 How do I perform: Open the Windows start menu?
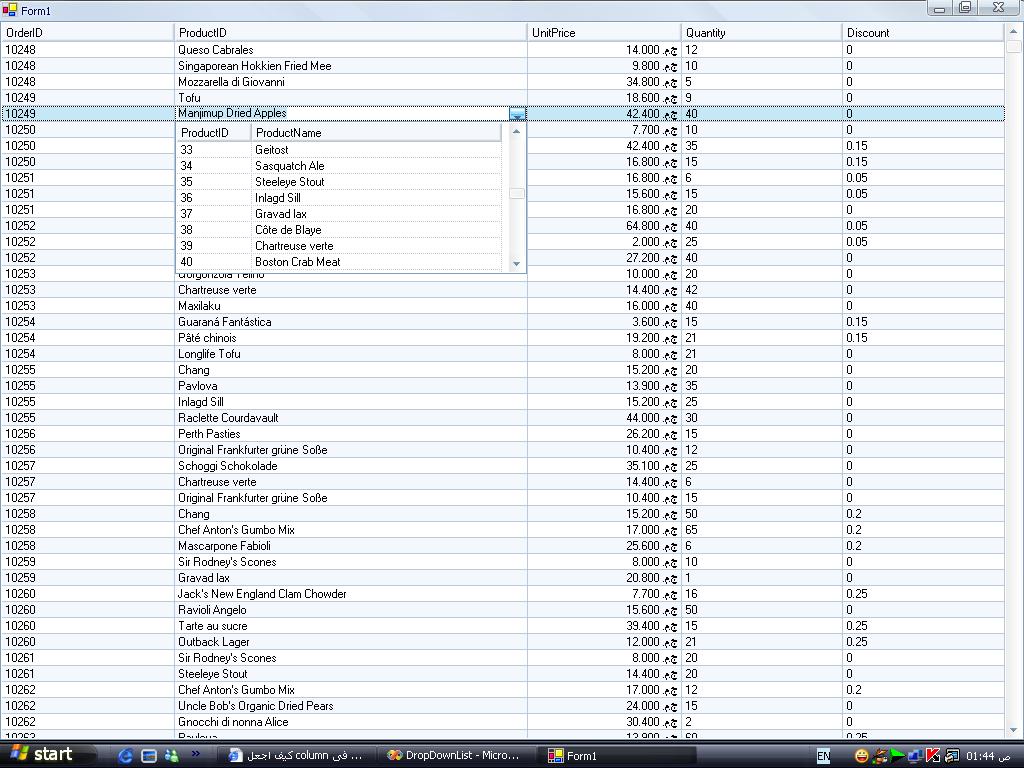(x=41, y=754)
